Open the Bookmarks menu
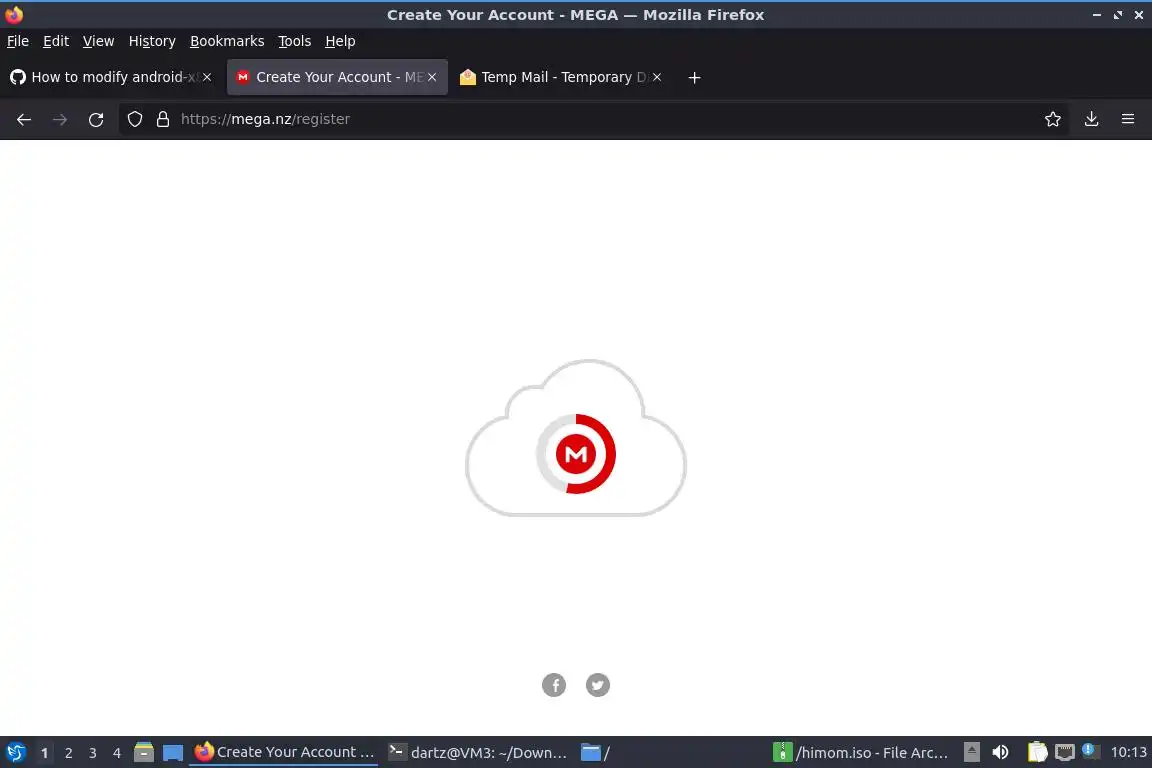This screenshot has height=768, width=1152. pyautogui.click(x=227, y=41)
